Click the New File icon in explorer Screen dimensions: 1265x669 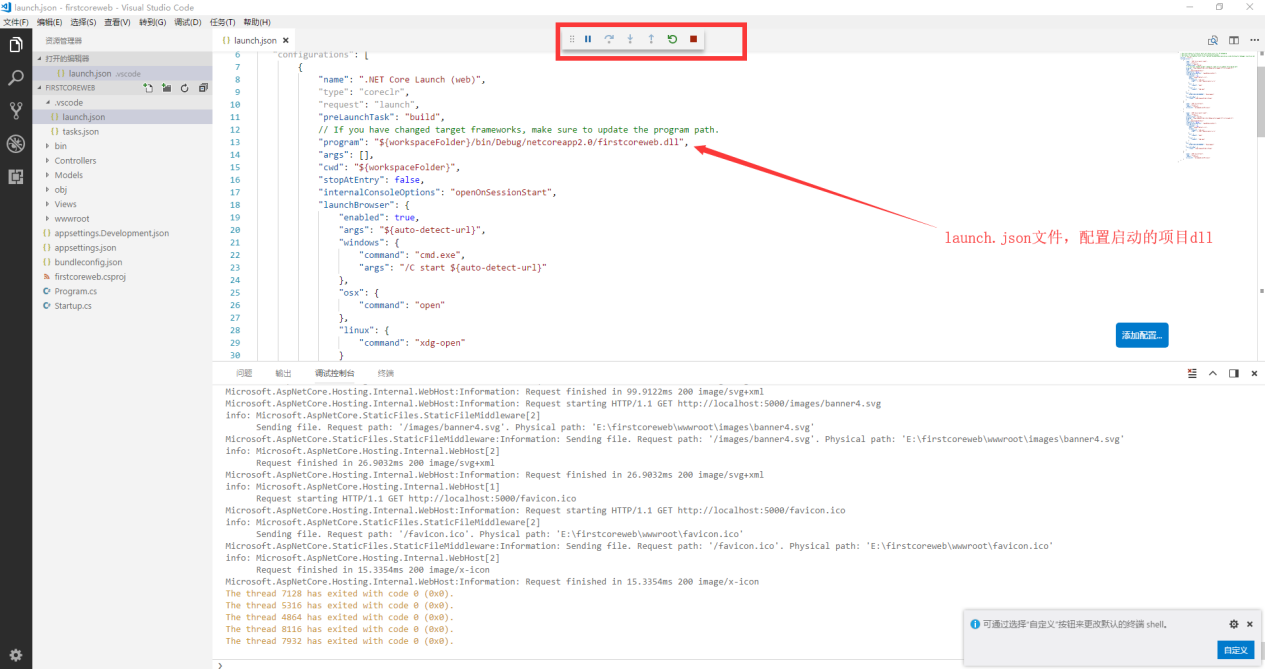[148, 88]
